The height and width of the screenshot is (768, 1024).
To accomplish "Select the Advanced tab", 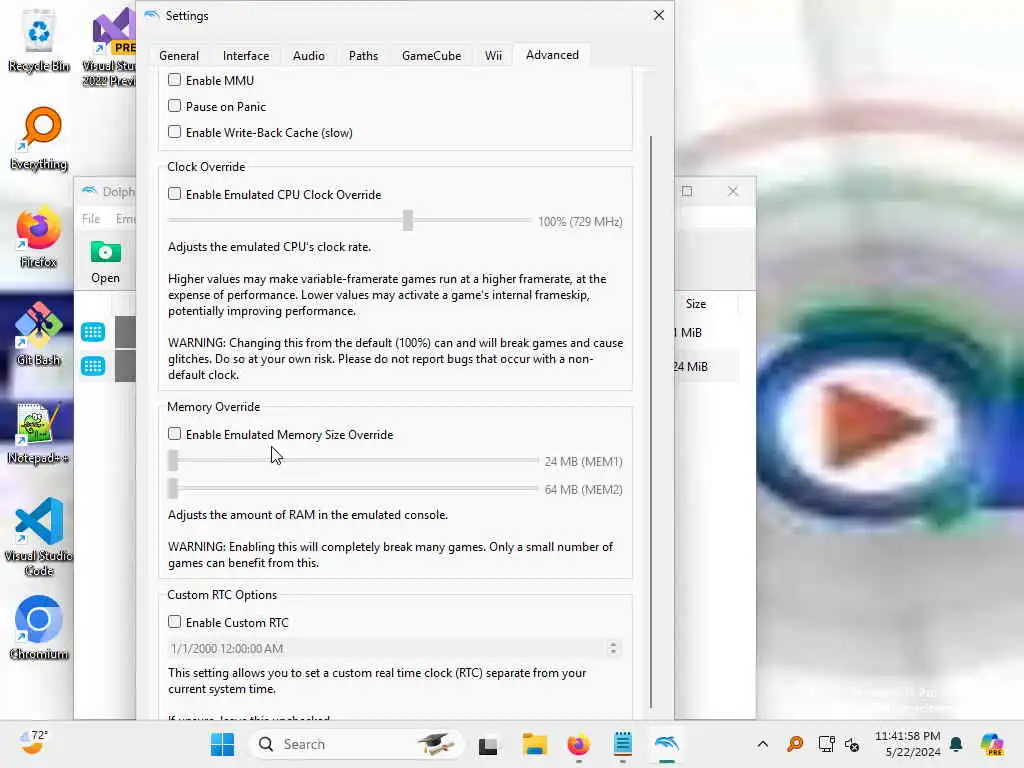I will [x=552, y=55].
